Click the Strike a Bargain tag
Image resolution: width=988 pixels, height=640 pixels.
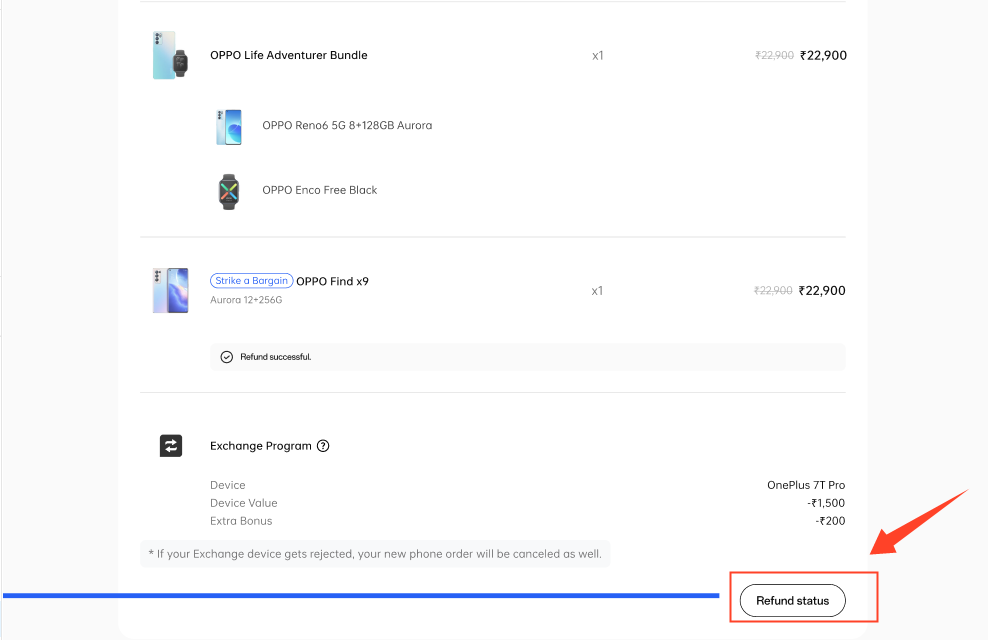(251, 281)
